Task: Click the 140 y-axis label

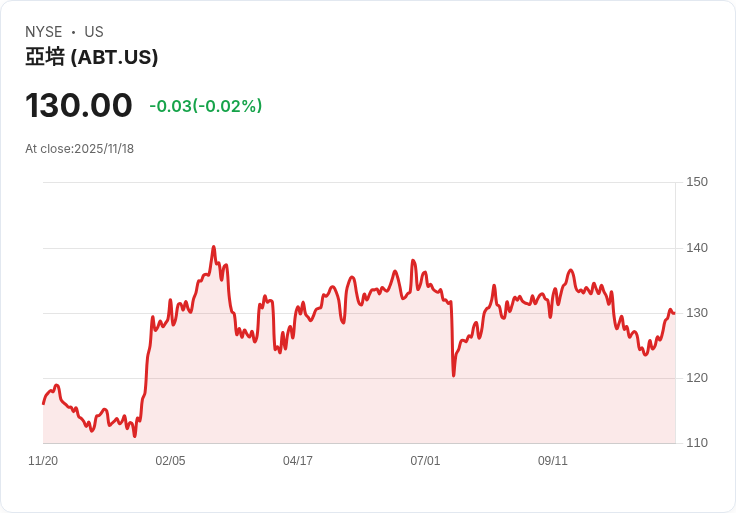Action: point(697,248)
